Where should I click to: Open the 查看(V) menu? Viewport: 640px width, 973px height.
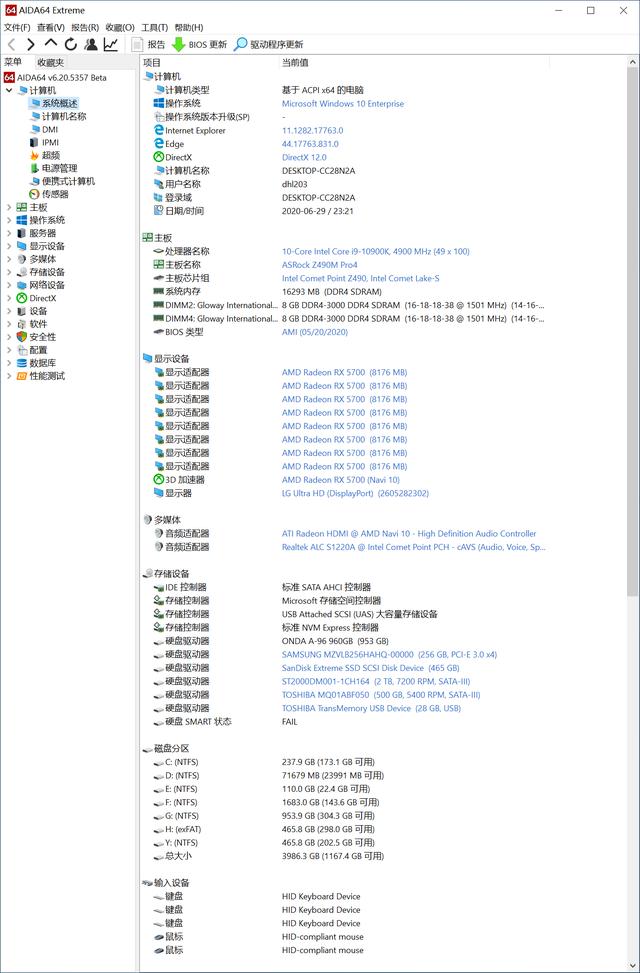click(50, 27)
